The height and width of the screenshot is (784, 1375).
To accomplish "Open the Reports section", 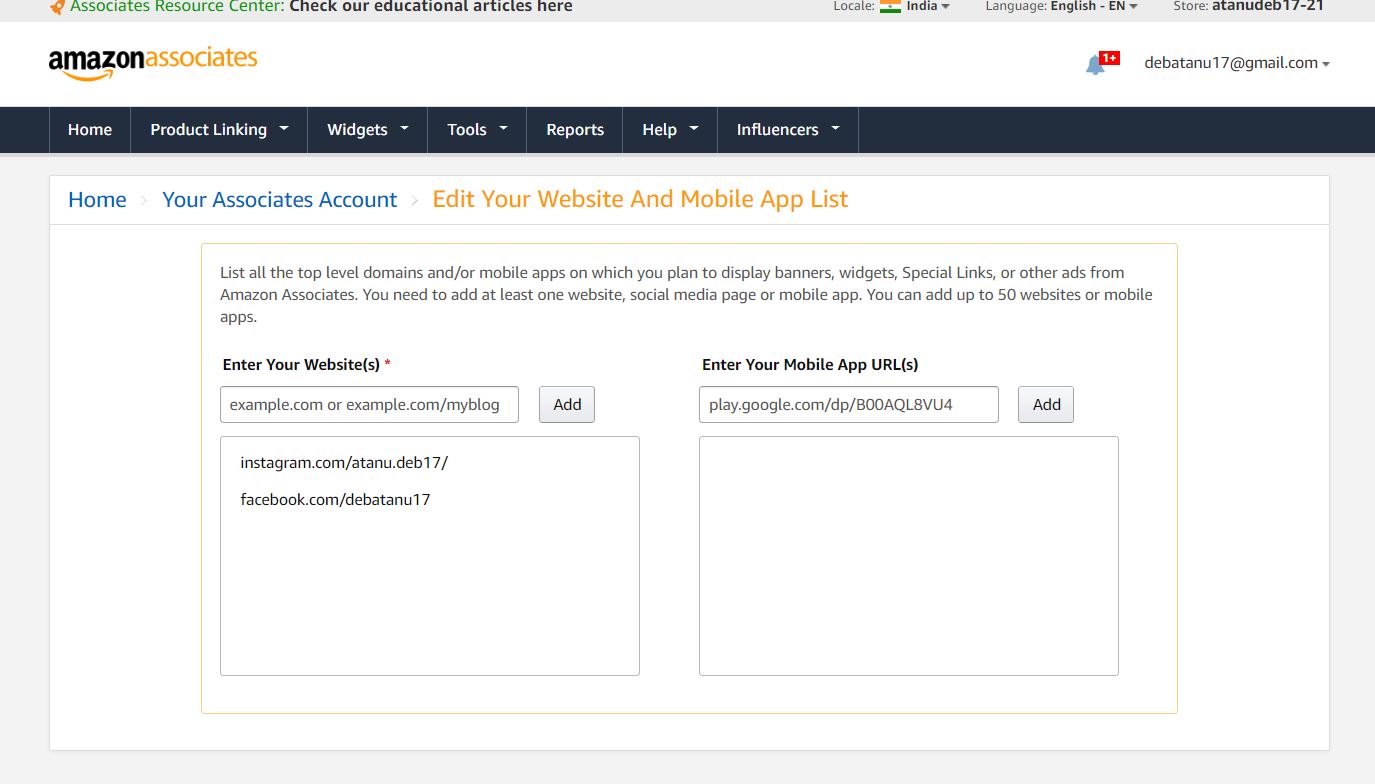I will coord(575,129).
